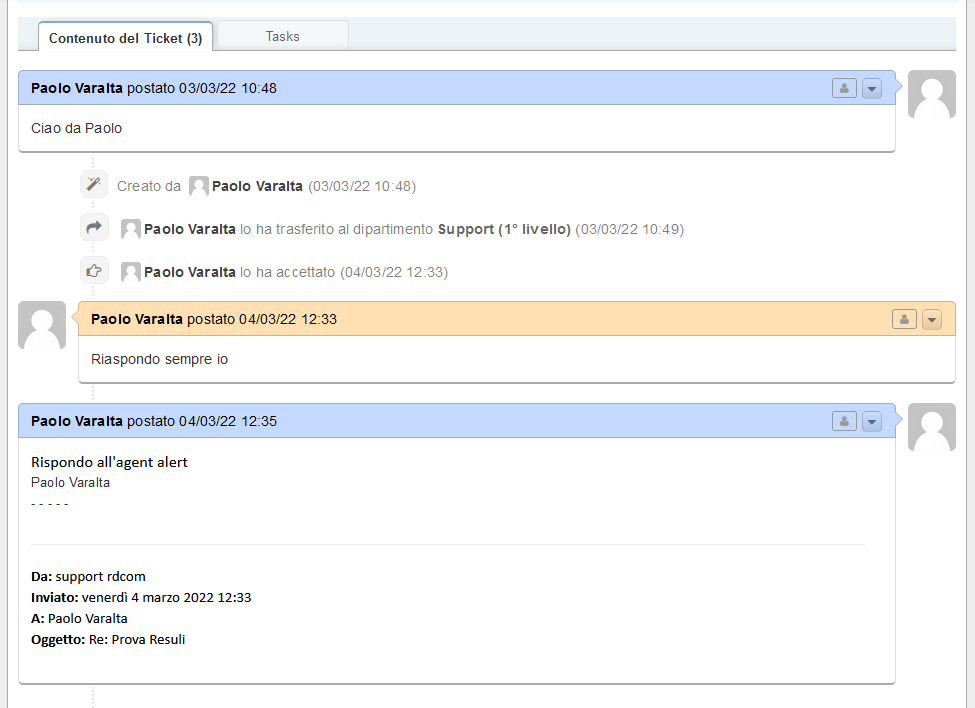Image resolution: width=975 pixels, height=708 pixels.
Task: Click avatar left of 'Riaspondo sempre io' message
Action: (42, 325)
